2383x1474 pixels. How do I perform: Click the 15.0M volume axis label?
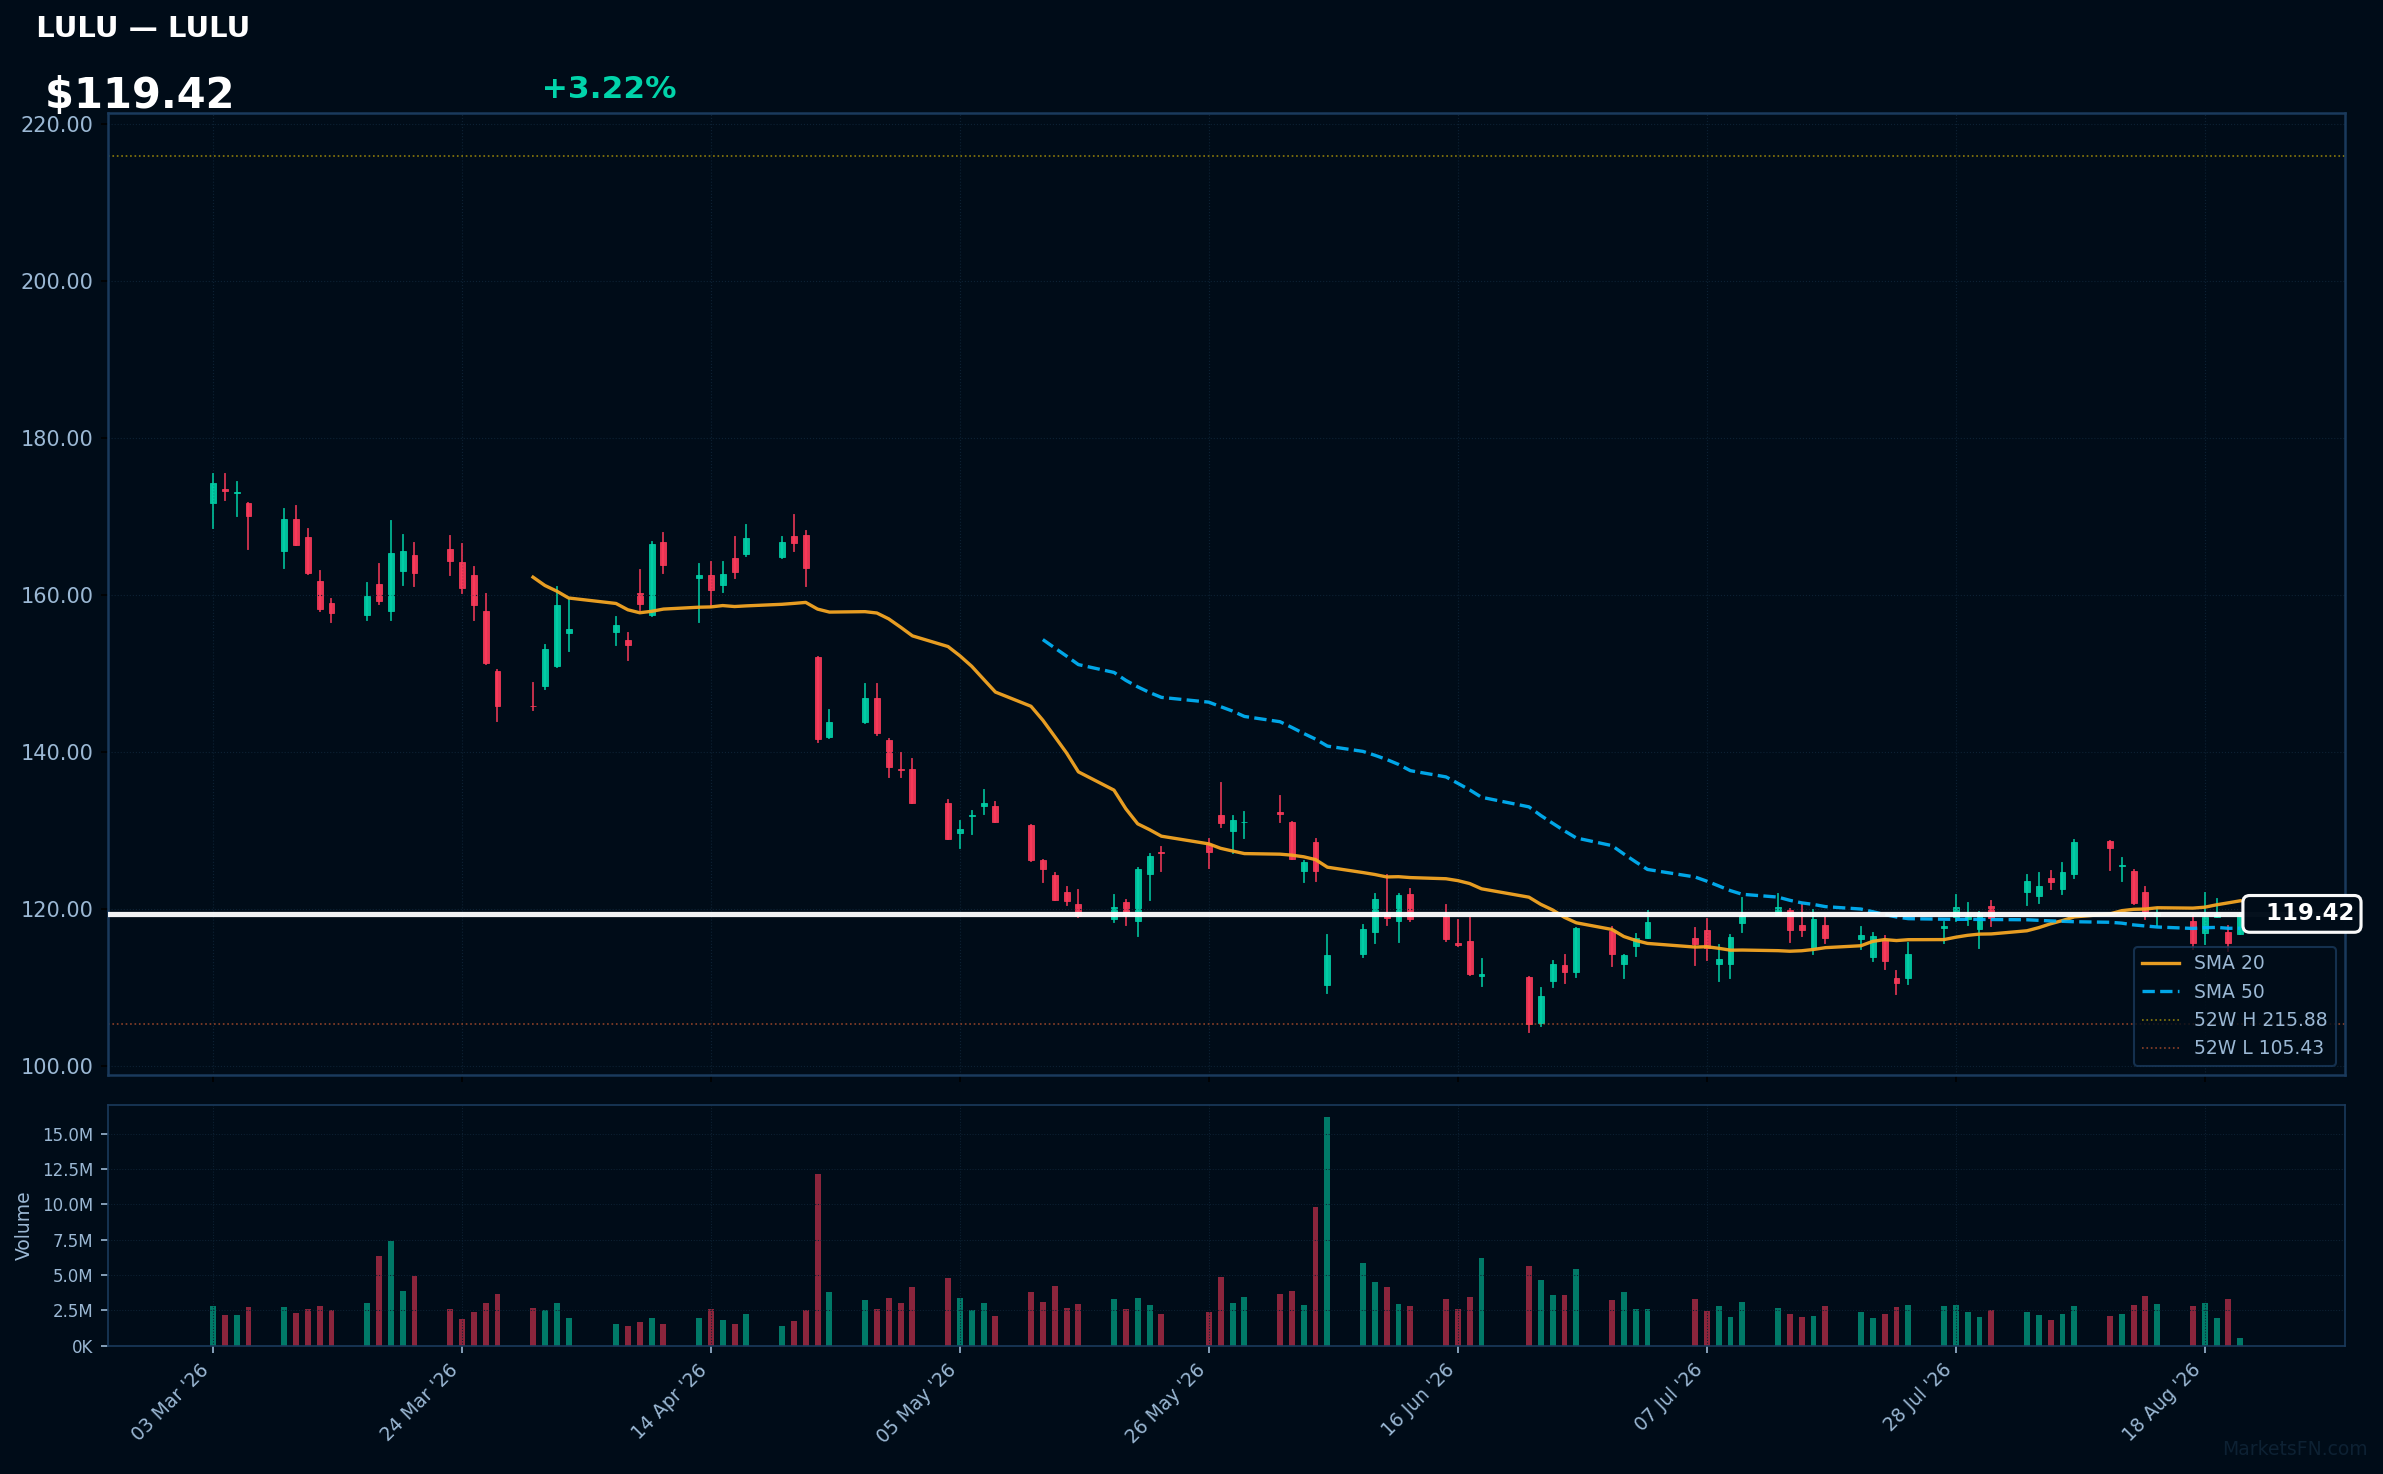point(68,1135)
